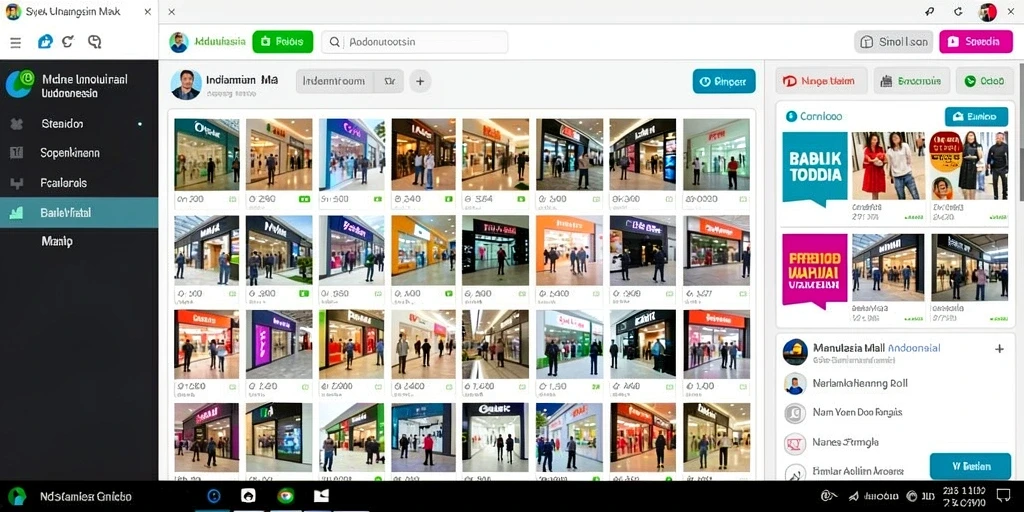Expand the Stenidon sidebar item
1024x512 pixels.
pos(78,123)
